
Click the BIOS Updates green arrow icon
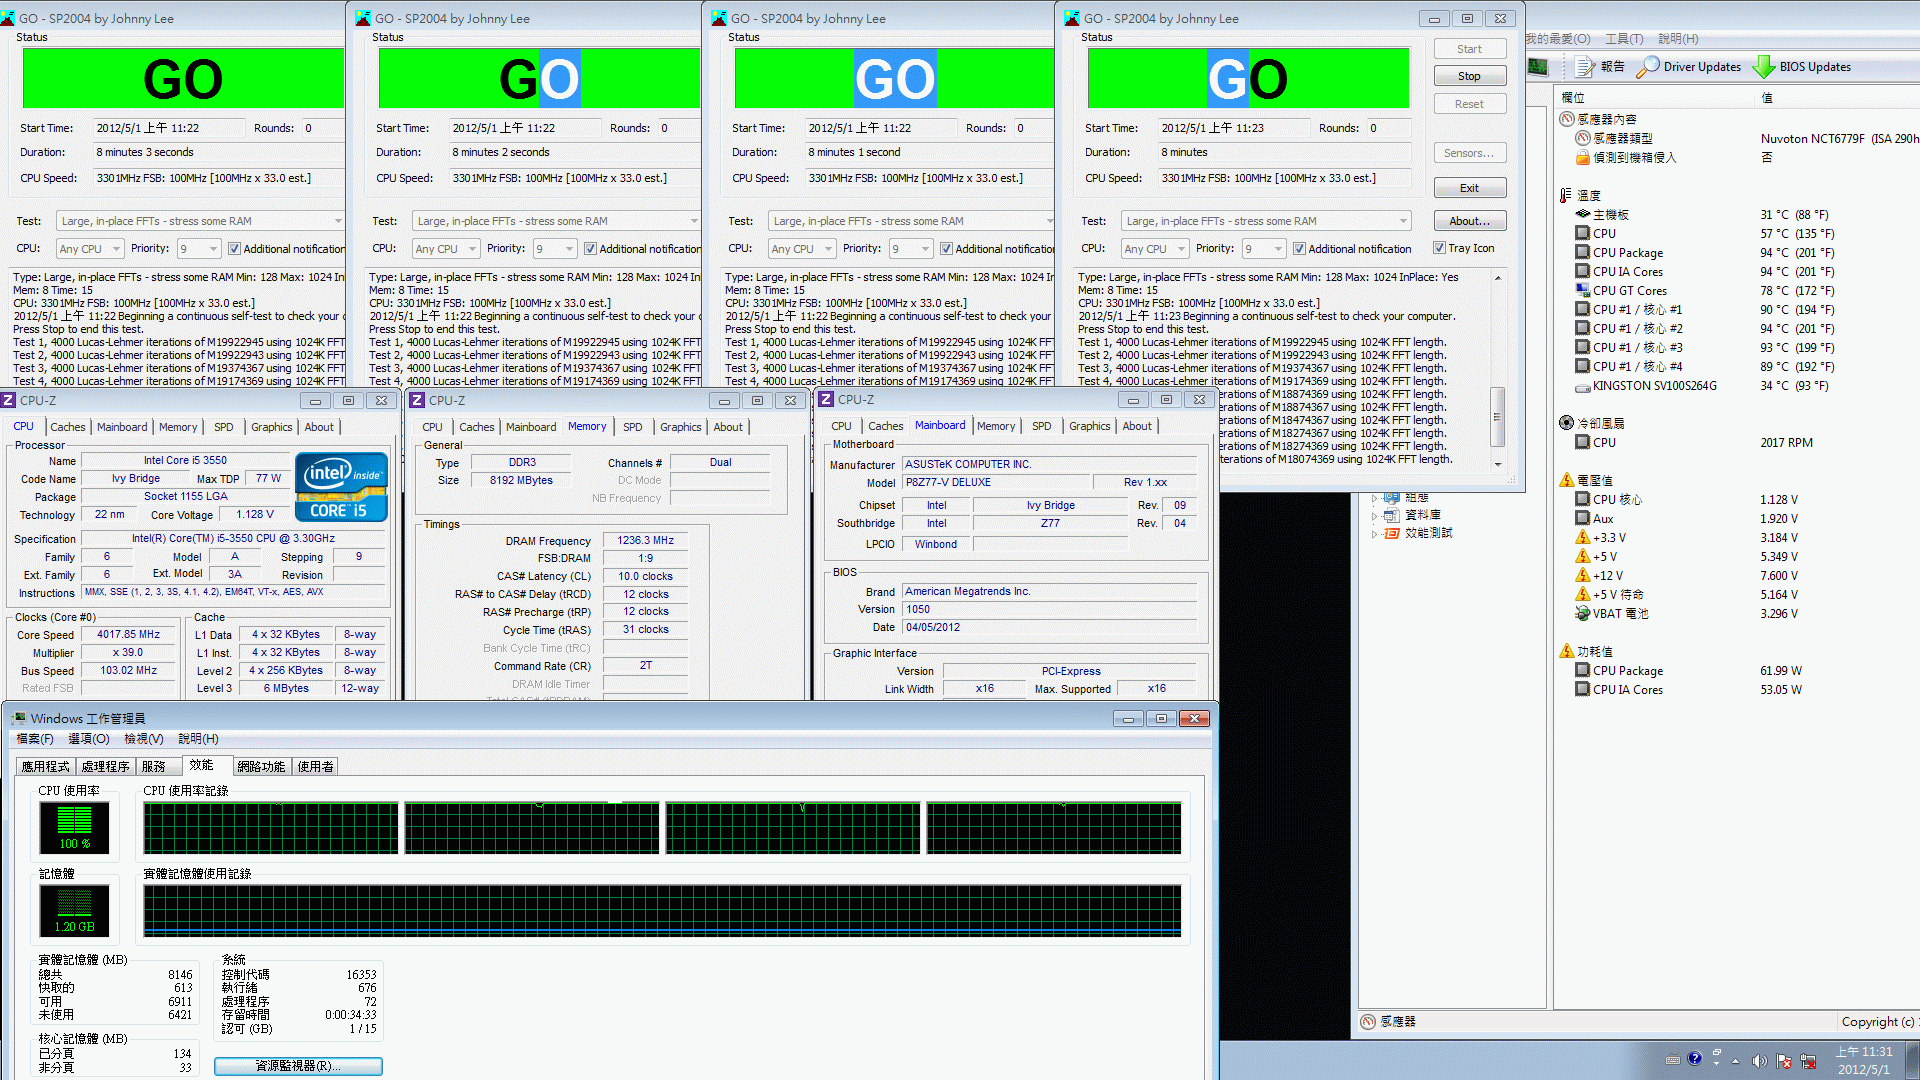[x=1763, y=67]
